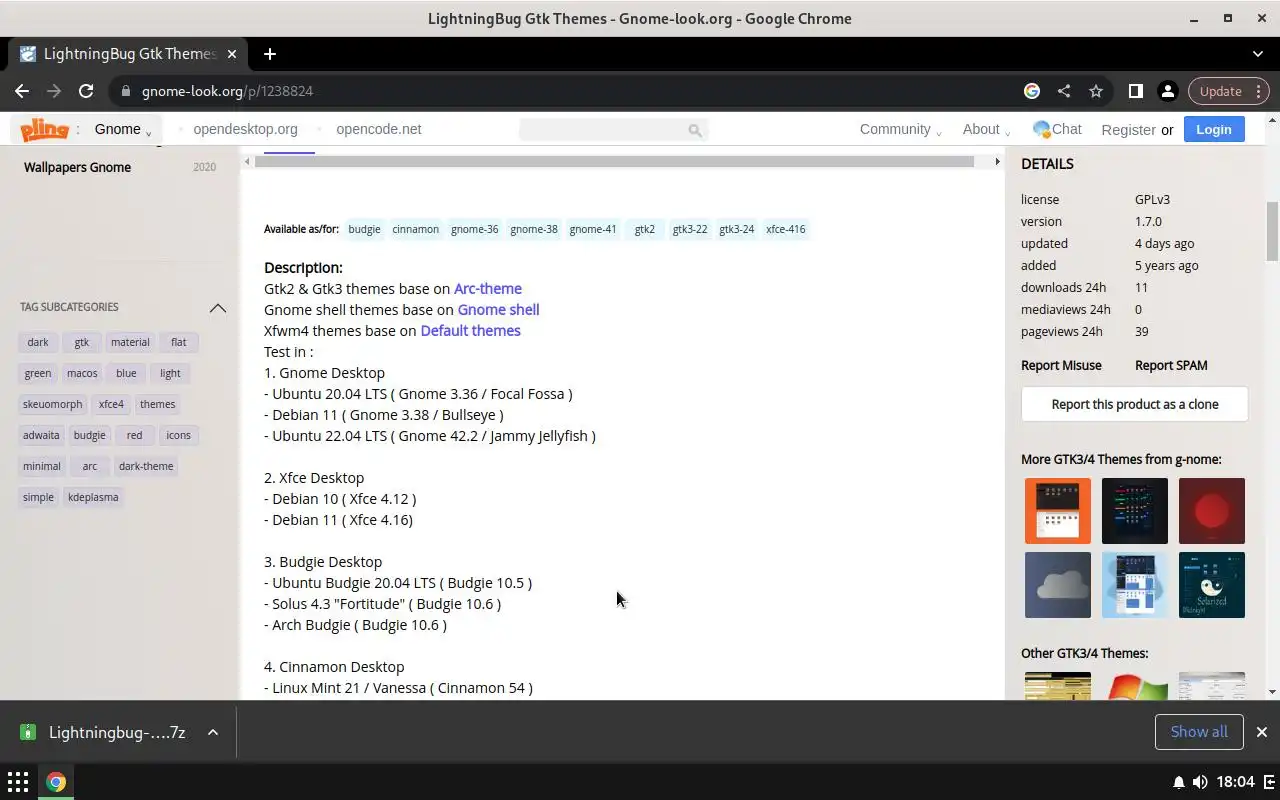Screen dimensions: 1280x800
Task: Select the material tag
Action: point(130,342)
